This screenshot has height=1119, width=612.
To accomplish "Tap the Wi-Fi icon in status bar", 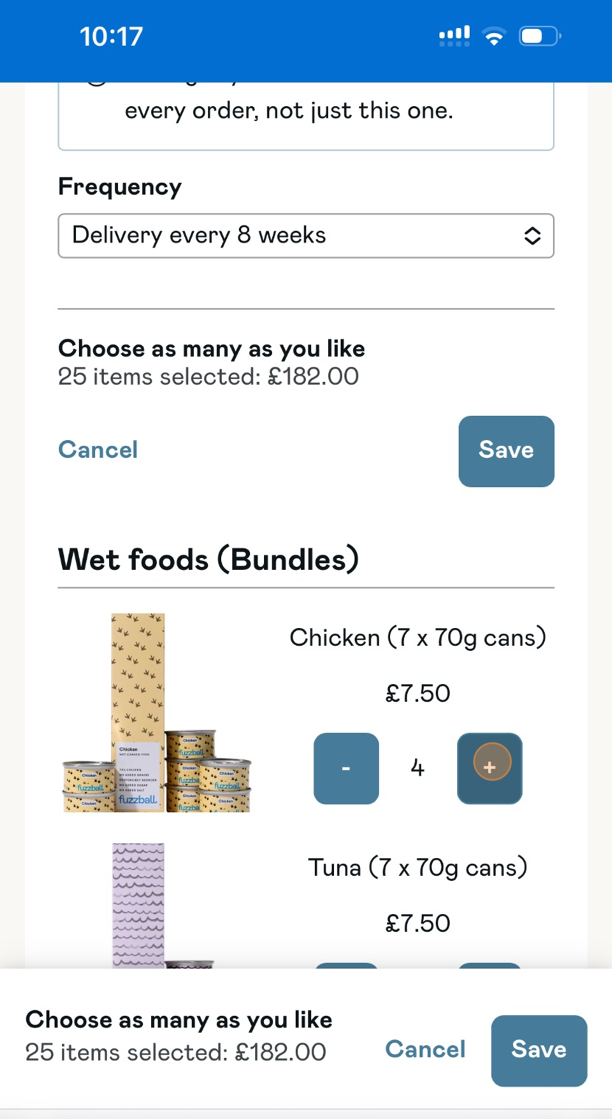I will point(493,37).
